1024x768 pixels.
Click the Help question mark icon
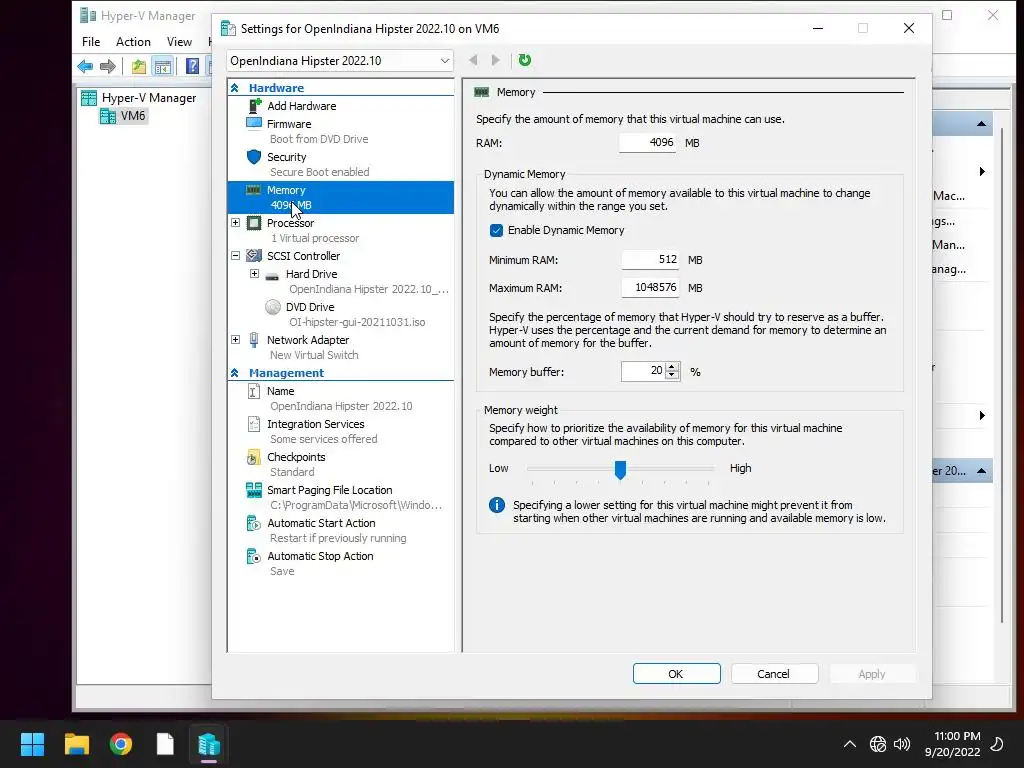192,66
